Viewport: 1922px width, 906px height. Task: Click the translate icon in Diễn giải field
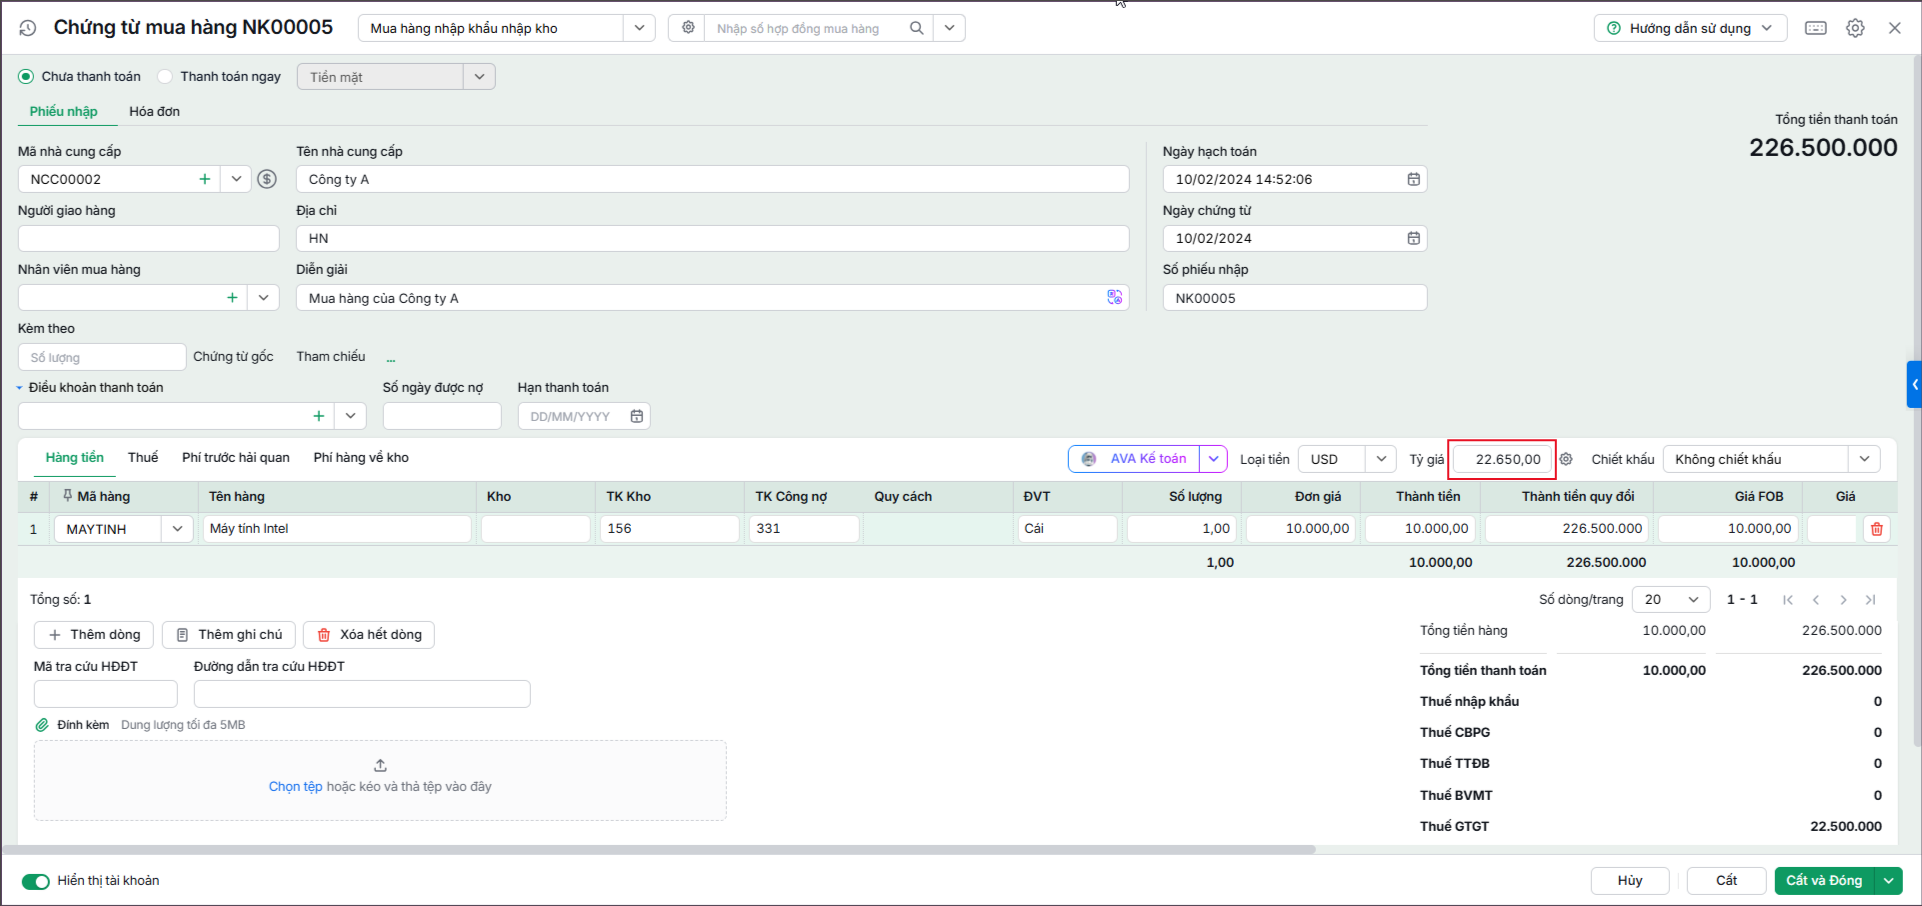[1115, 297]
